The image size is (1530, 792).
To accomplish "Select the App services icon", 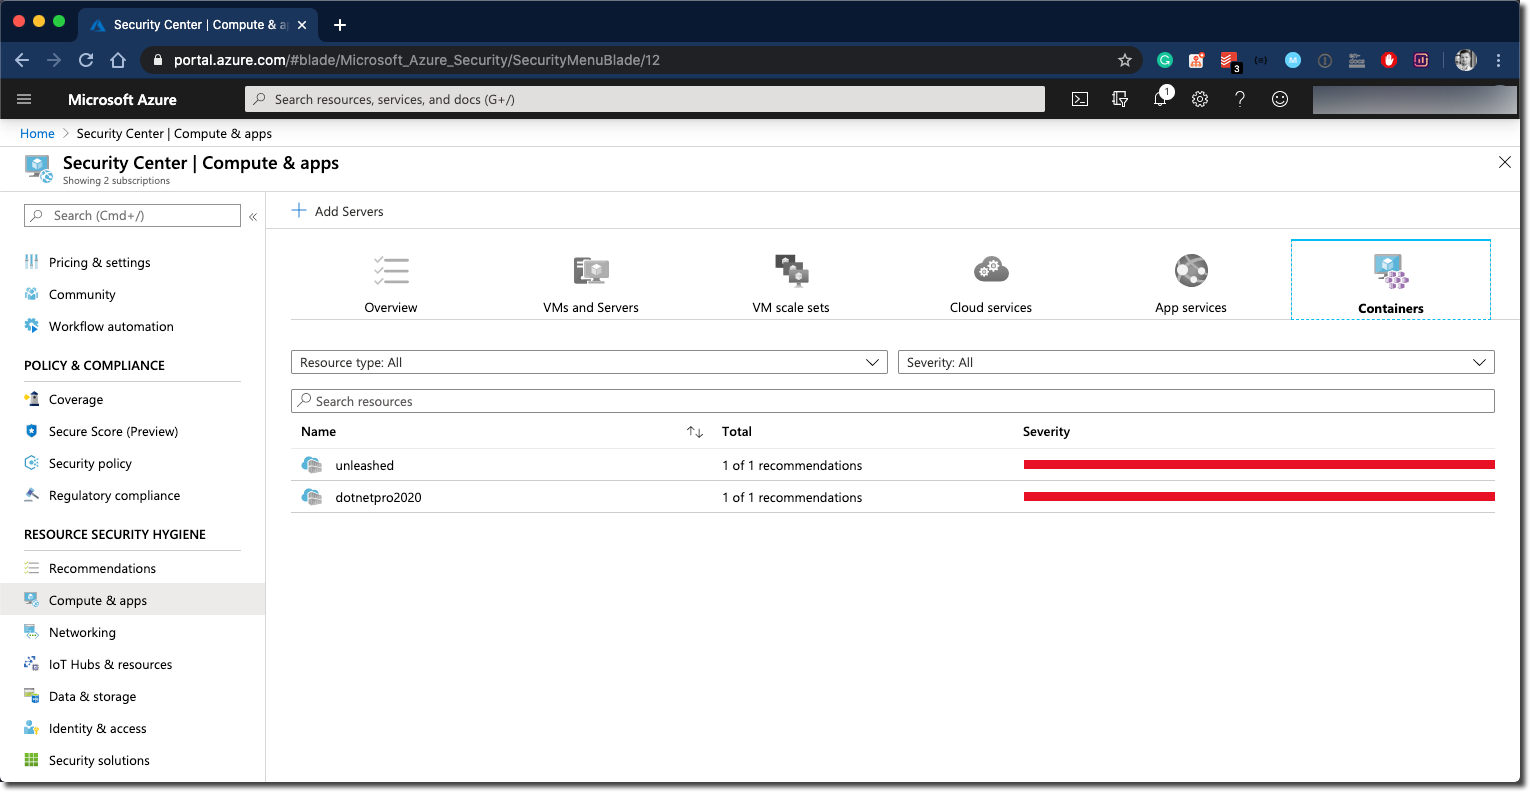I will pos(1190,270).
